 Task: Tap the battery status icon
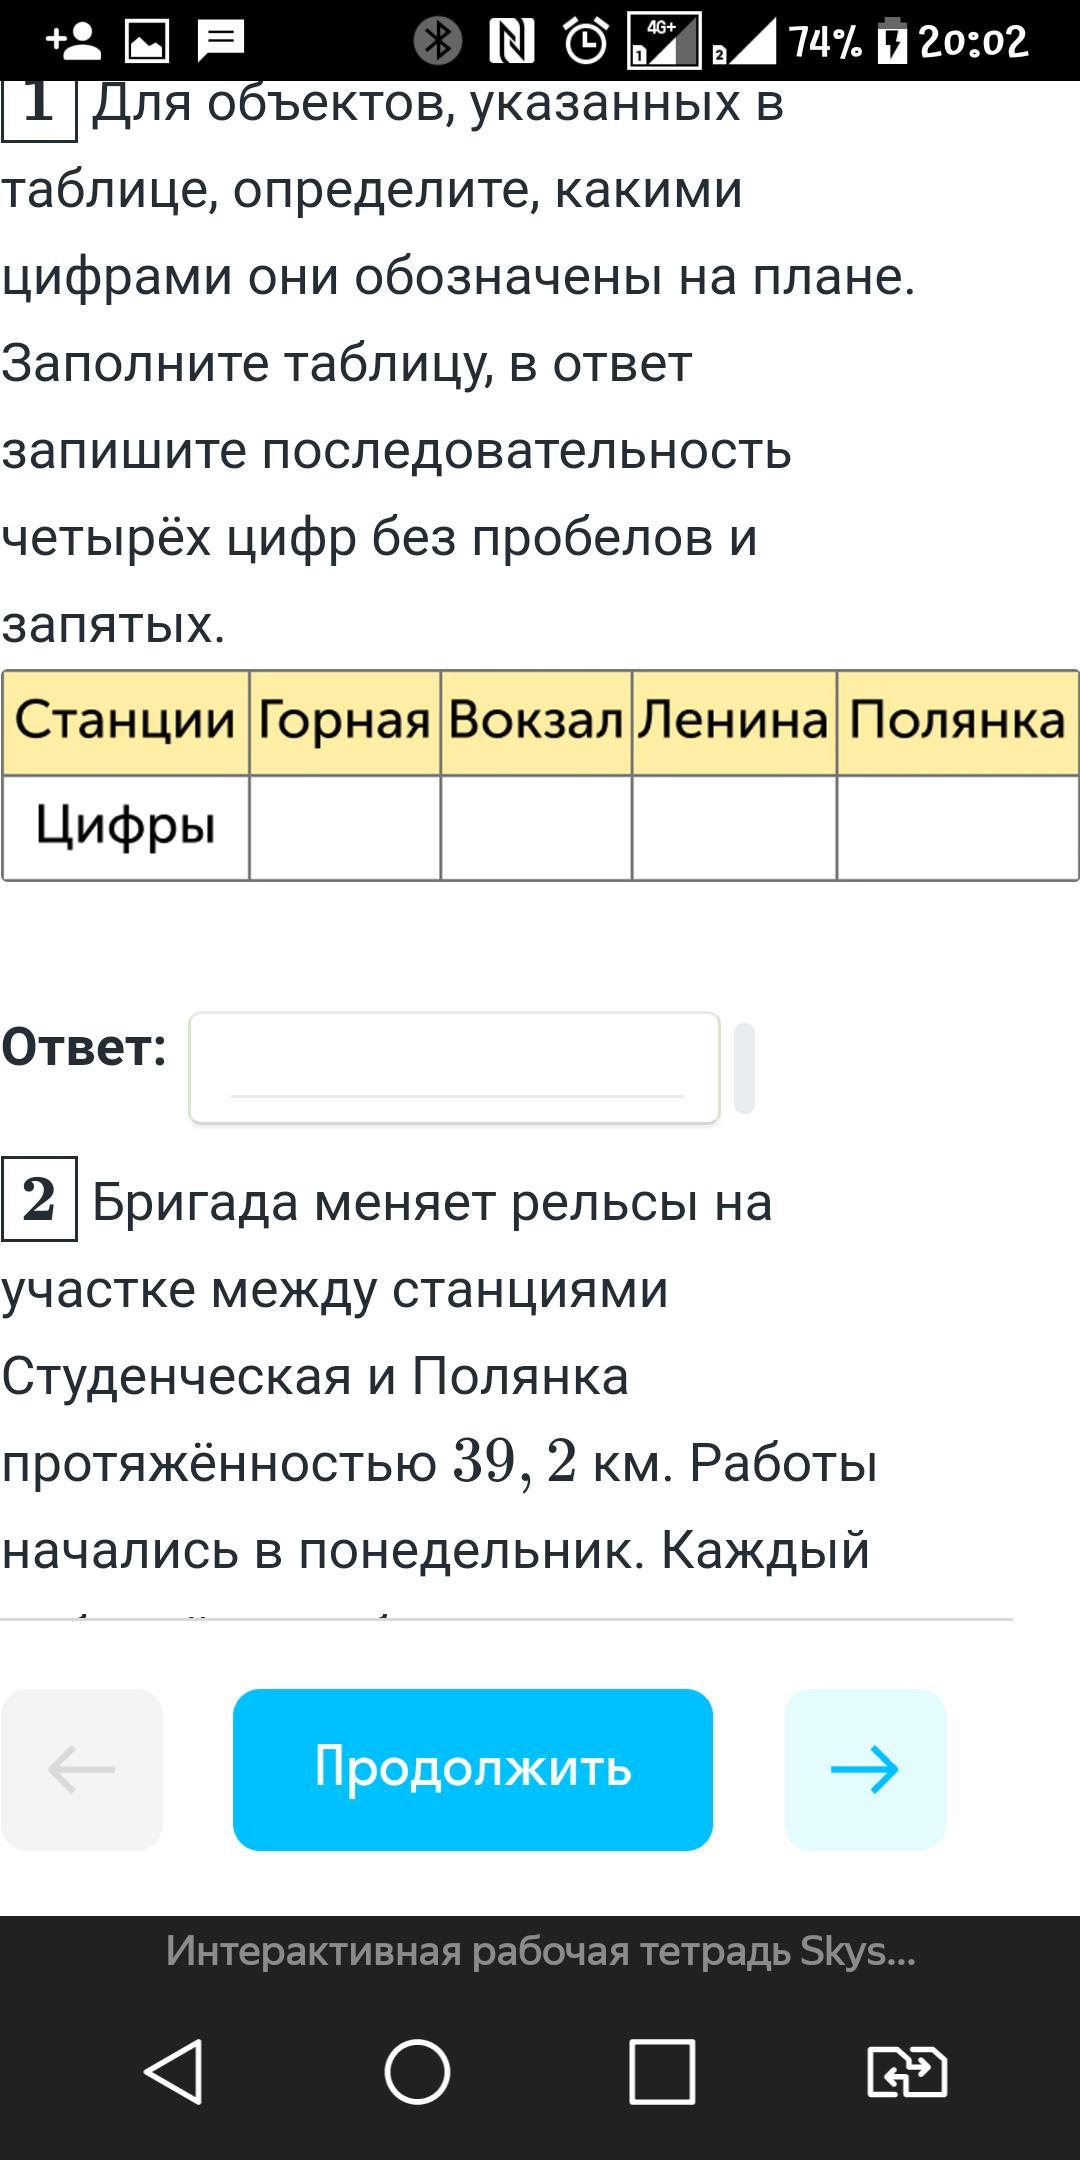tap(892, 41)
